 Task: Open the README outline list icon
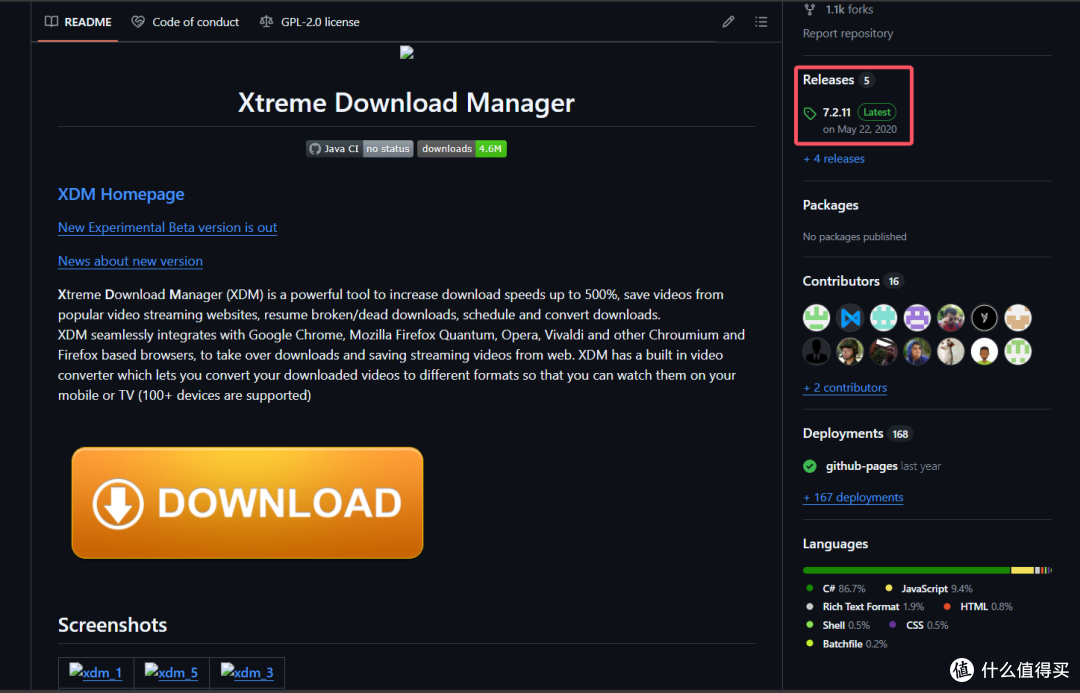(761, 22)
